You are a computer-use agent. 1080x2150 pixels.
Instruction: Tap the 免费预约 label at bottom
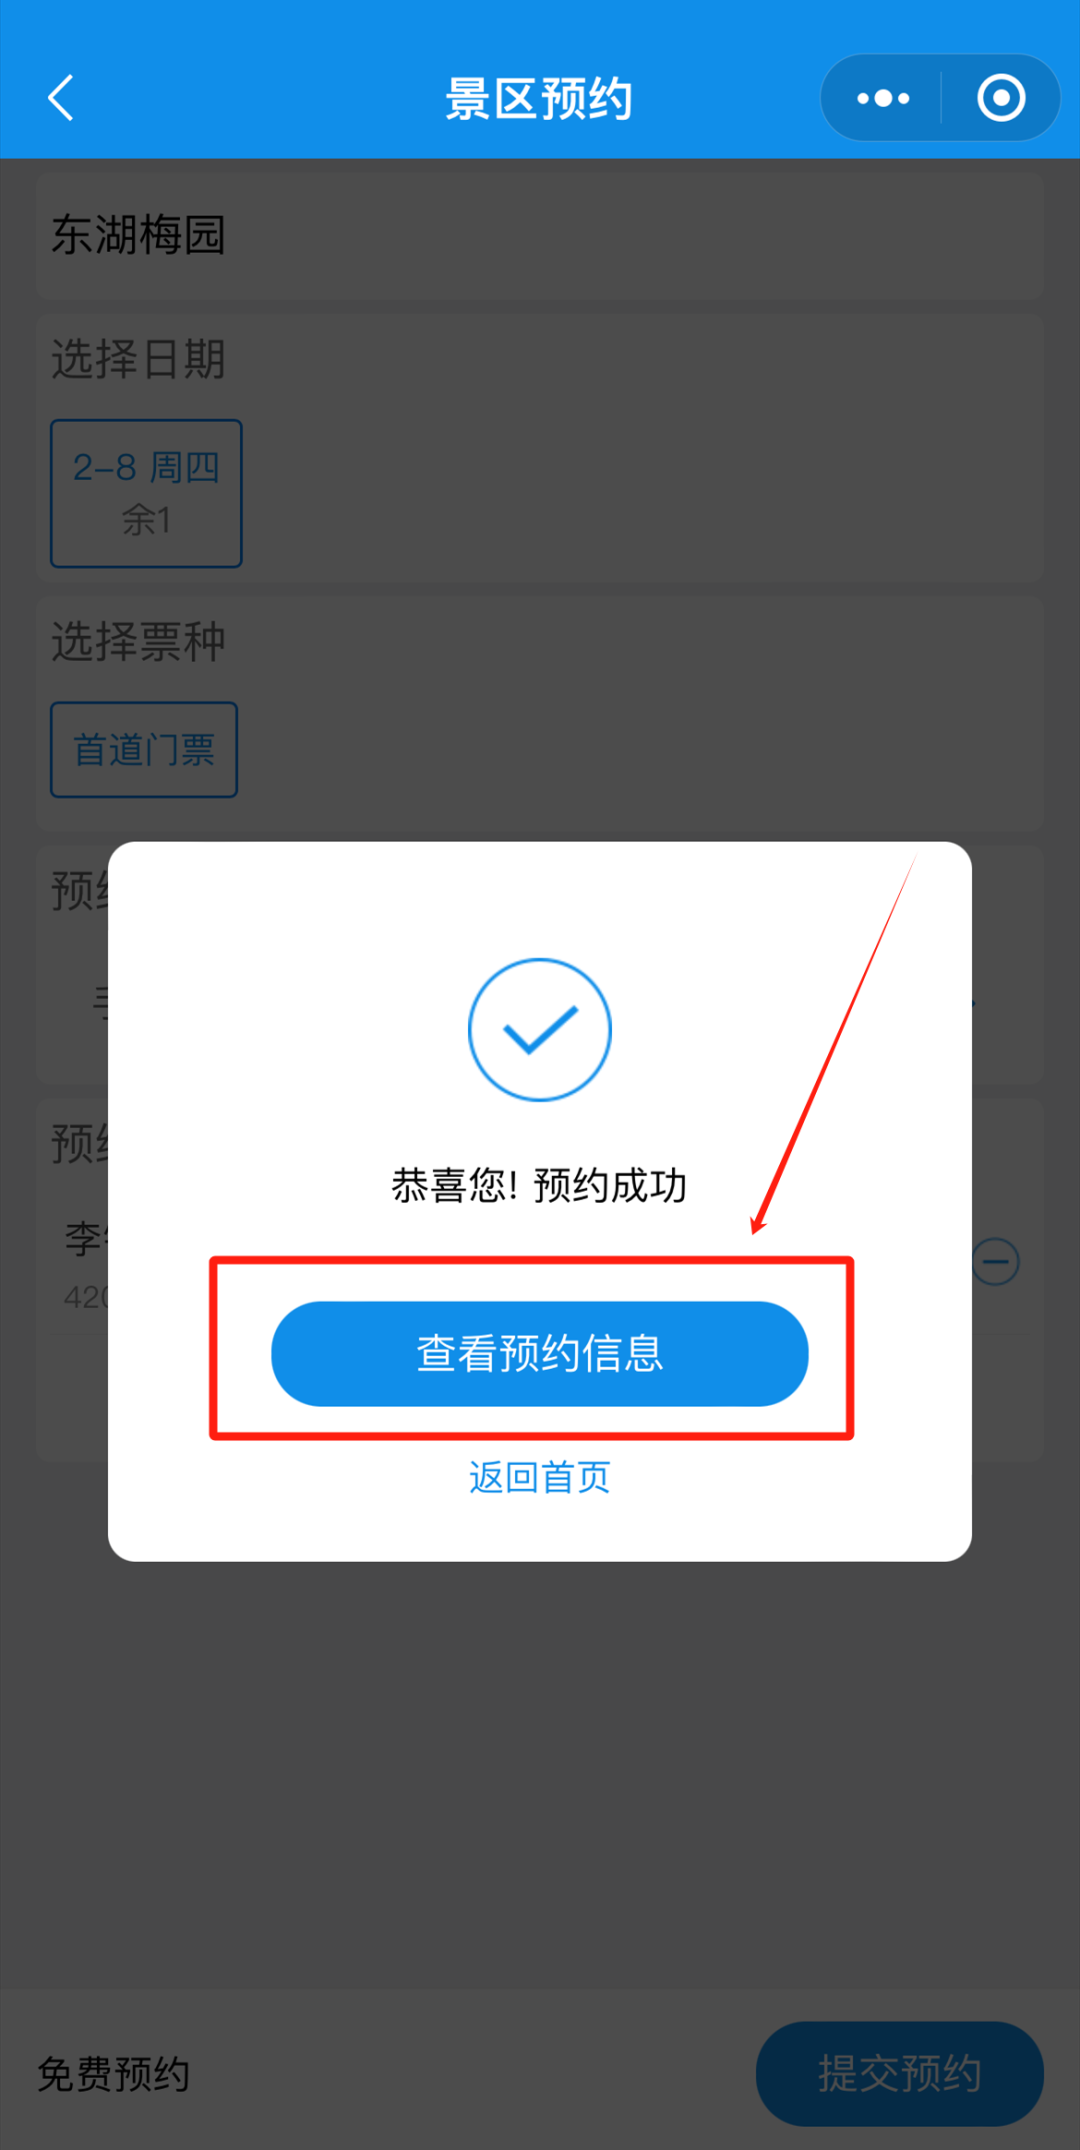tap(113, 2075)
